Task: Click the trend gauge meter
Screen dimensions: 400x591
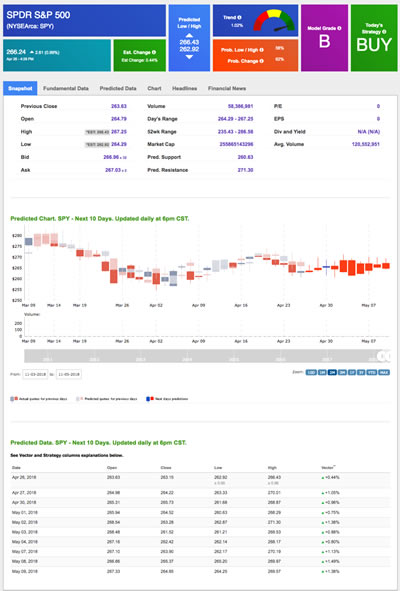Action: pyautogui.click(x=274, y=21)
